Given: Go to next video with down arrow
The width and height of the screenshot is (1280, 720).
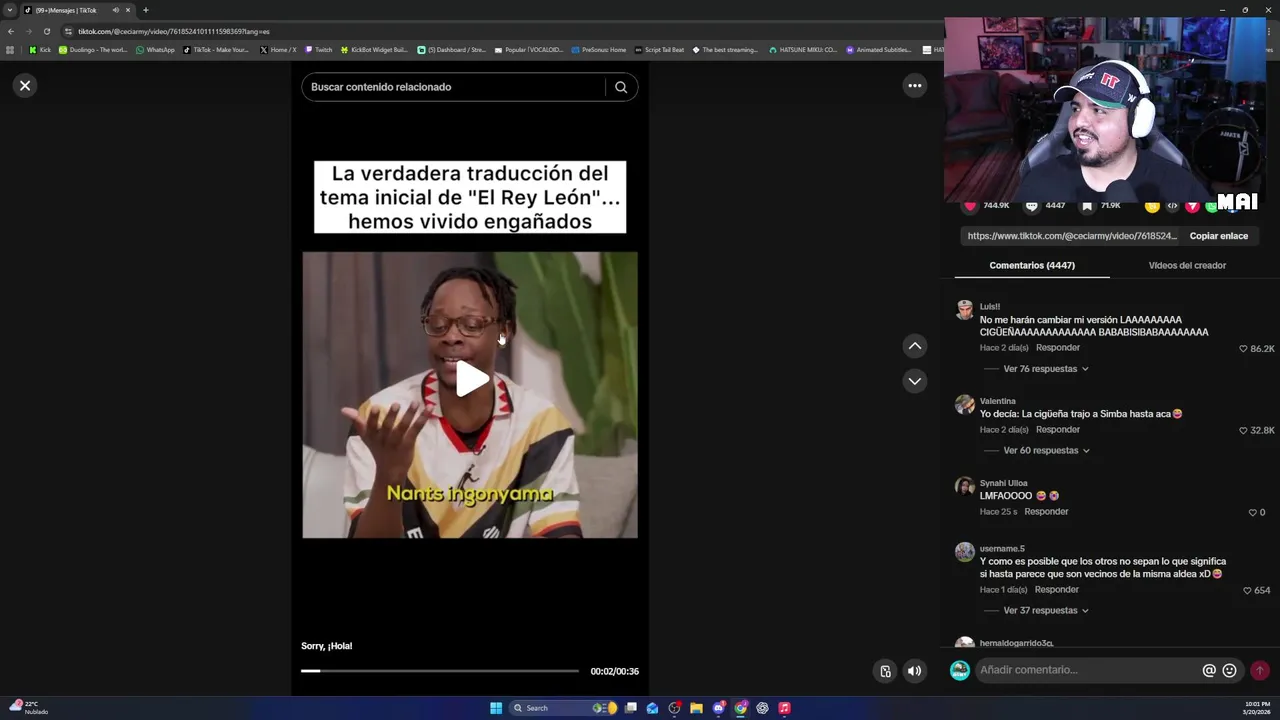Looking at the screenshot, I should 914,381.
